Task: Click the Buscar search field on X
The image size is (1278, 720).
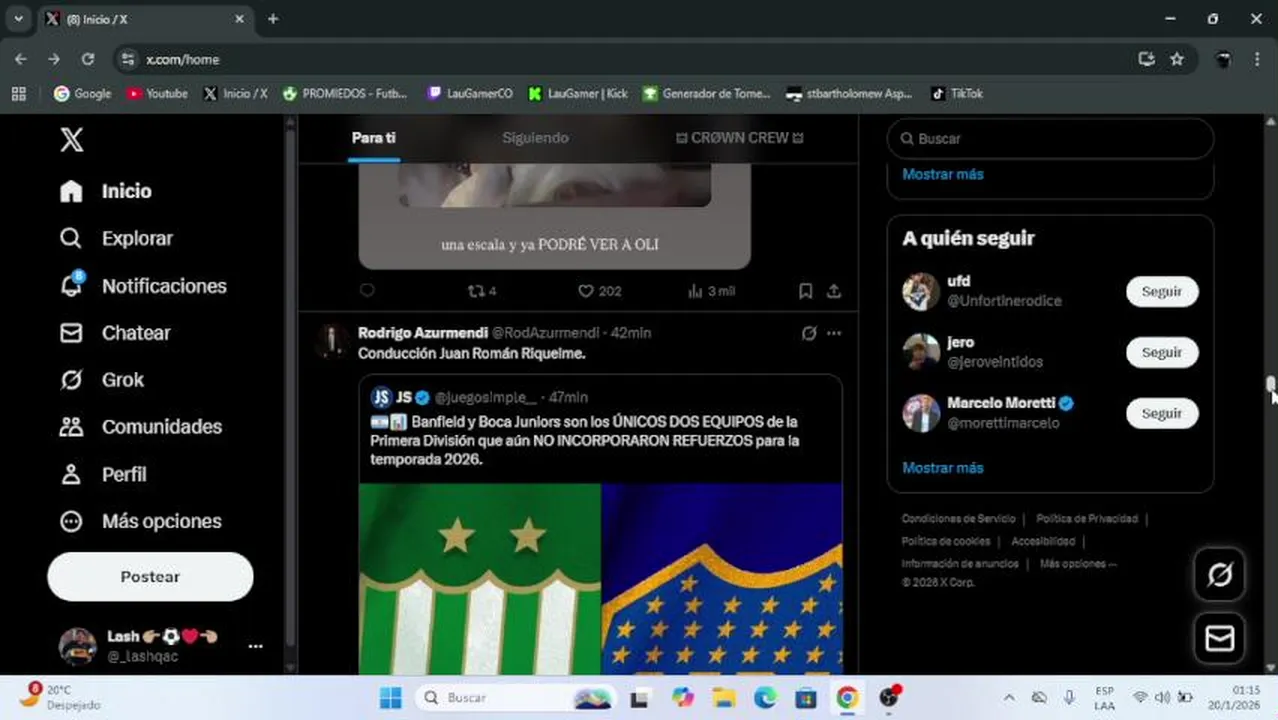Action: pyautogui.click(x=1050, y=139)
